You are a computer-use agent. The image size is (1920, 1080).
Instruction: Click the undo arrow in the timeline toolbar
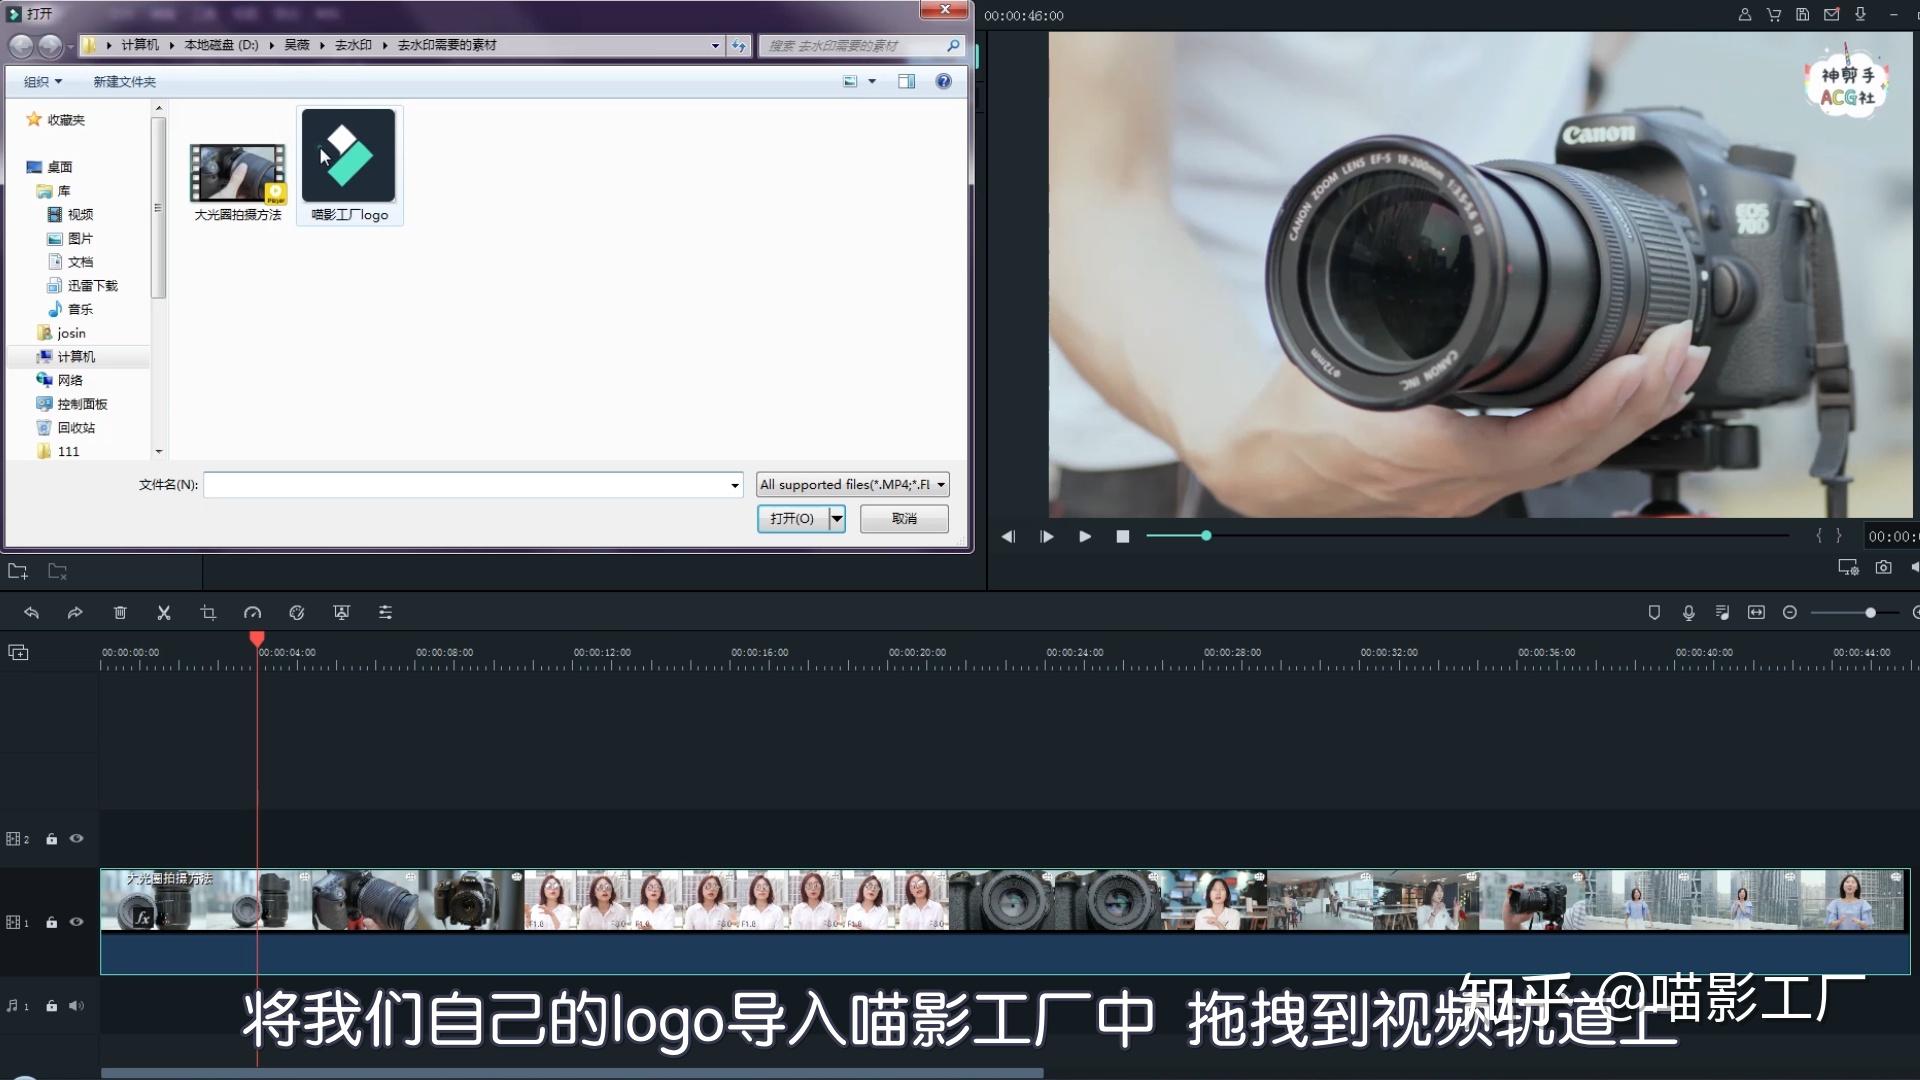[31, 613]
